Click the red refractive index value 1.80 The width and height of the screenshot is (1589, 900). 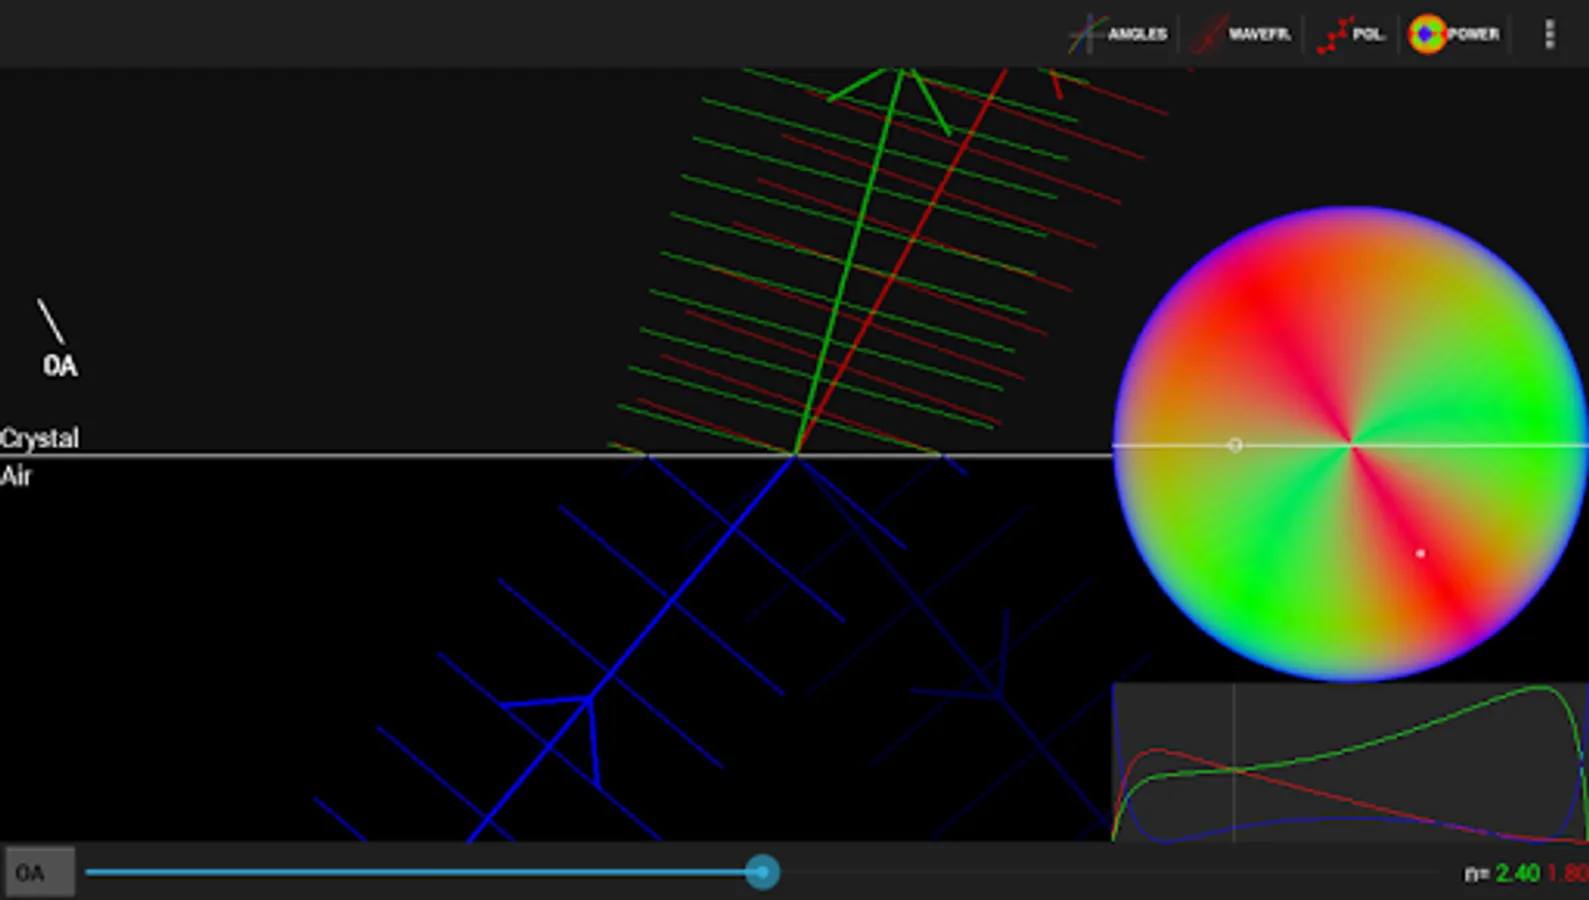(x=1568, y=873)
